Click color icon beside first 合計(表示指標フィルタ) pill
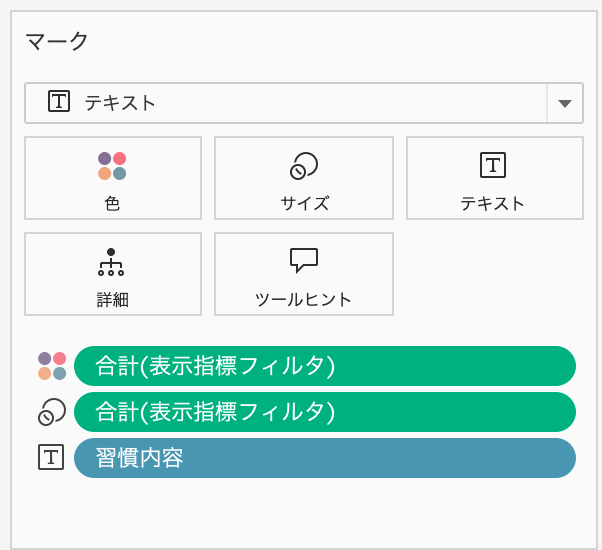This screenshot has height=550, width=602. [52, 366]
